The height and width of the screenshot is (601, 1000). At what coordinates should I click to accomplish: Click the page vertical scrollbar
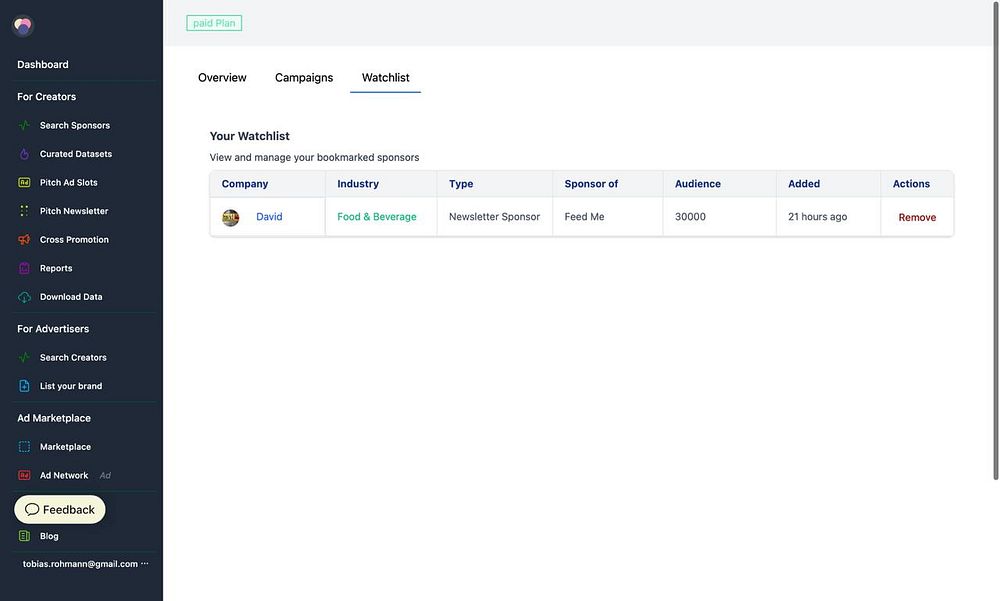click(996, 241)
